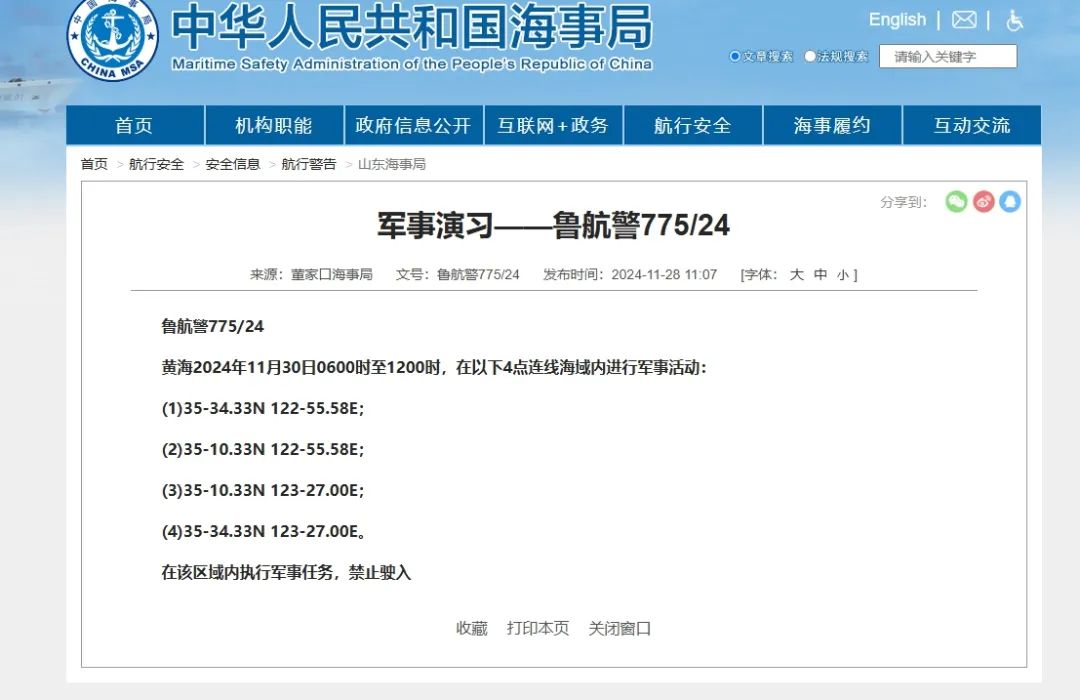Go to 山东海事局 in the breadcrumb
The width and height of the screenshot is (1080, 700).
[x=392, y=164]
